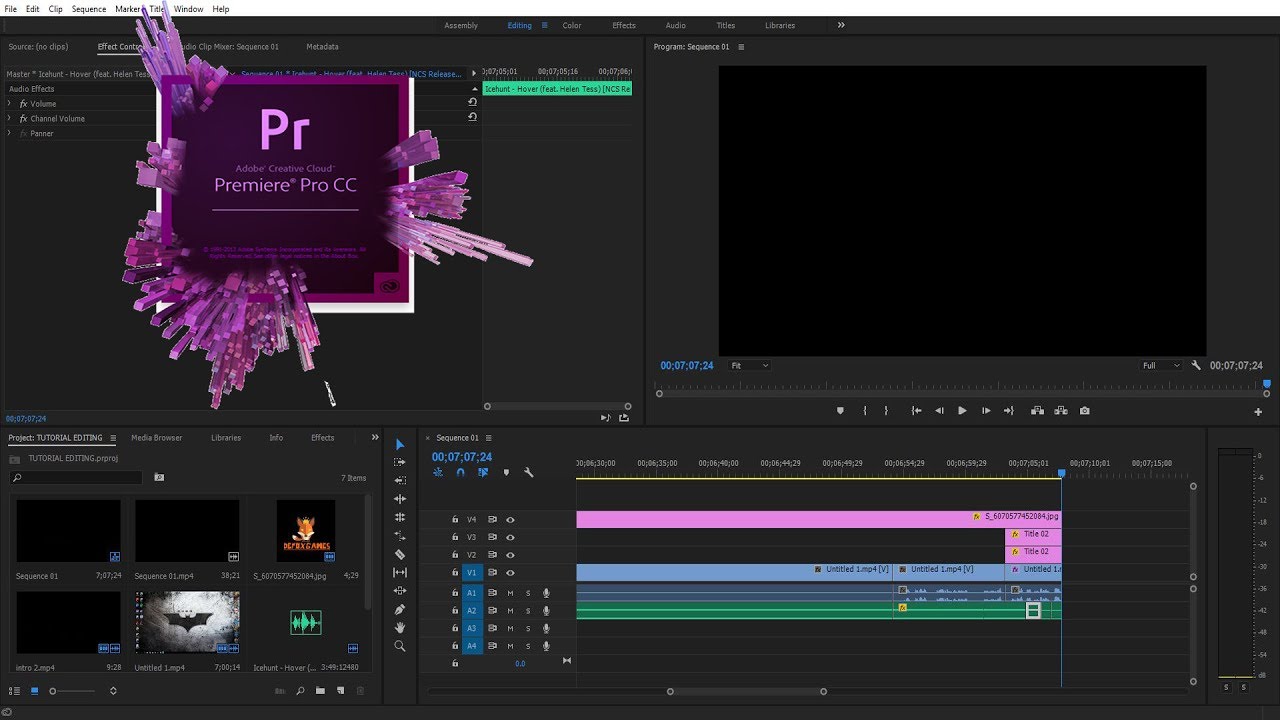The image size is (1280, 720).
Task: Open timeline display settings wrench
Action: click(x=528, y=472)
